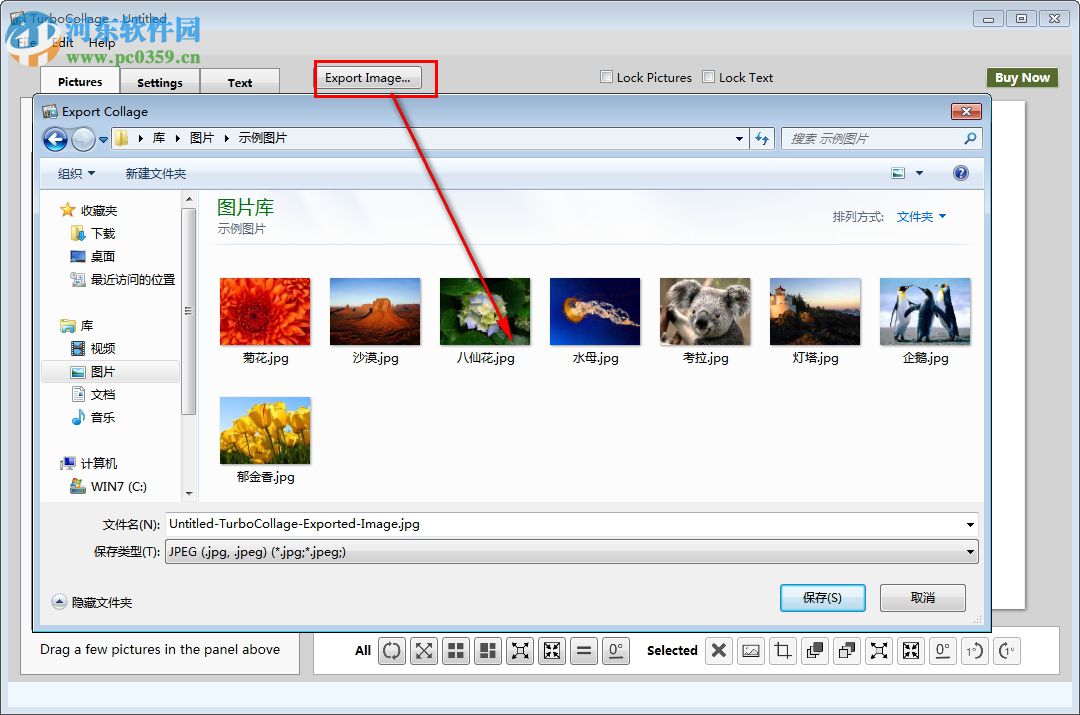This screenshot has width=1080, height=715.
Task: Enable the Lock Text checkbox
Action: 708,76
